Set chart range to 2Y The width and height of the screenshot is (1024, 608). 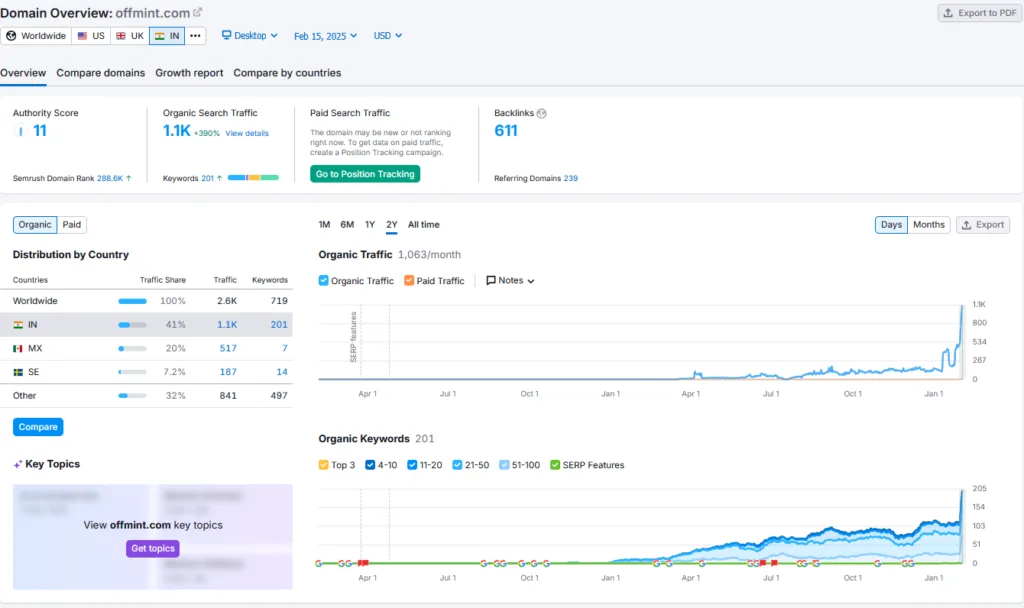[x=391, y=225]
